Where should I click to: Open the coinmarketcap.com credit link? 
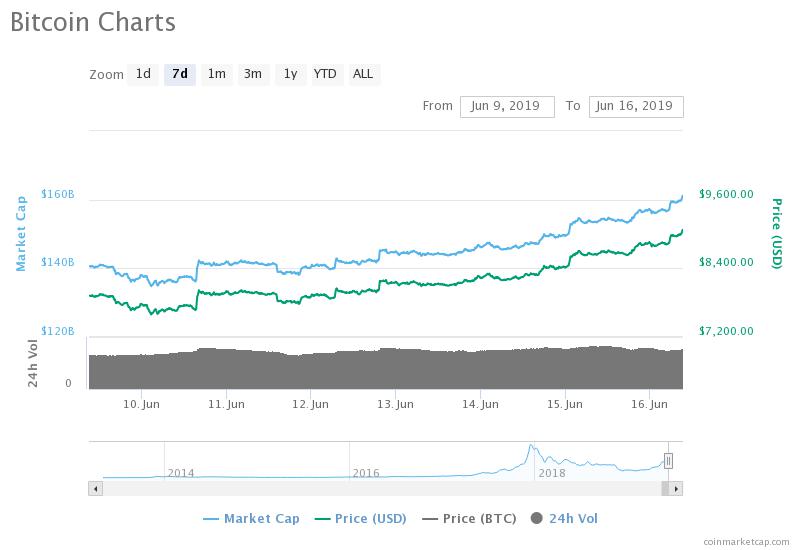(746, 541)
